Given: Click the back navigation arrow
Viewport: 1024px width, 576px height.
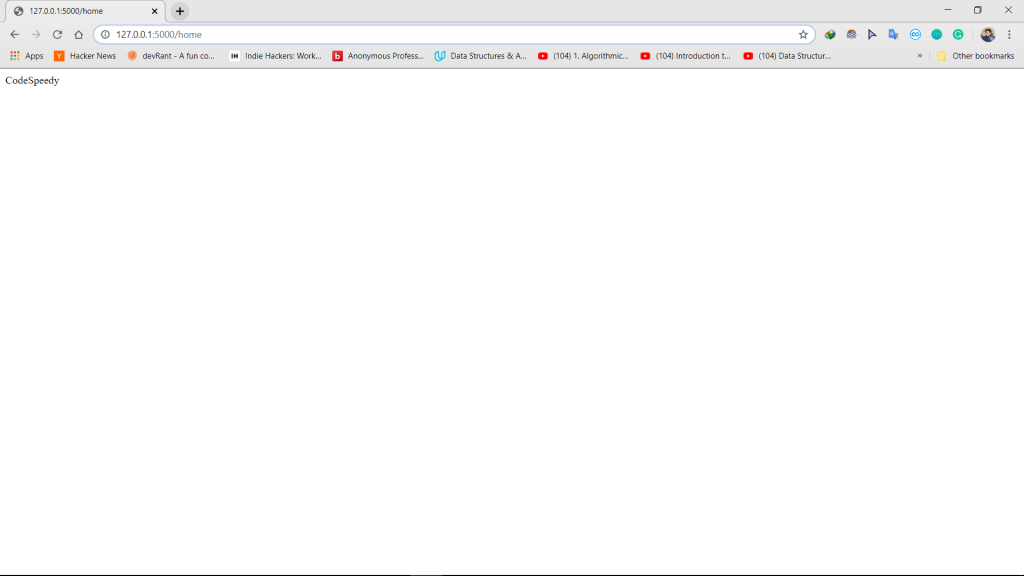Looking at the screenshot, I should pyautogui.click(x=14, y=34).
